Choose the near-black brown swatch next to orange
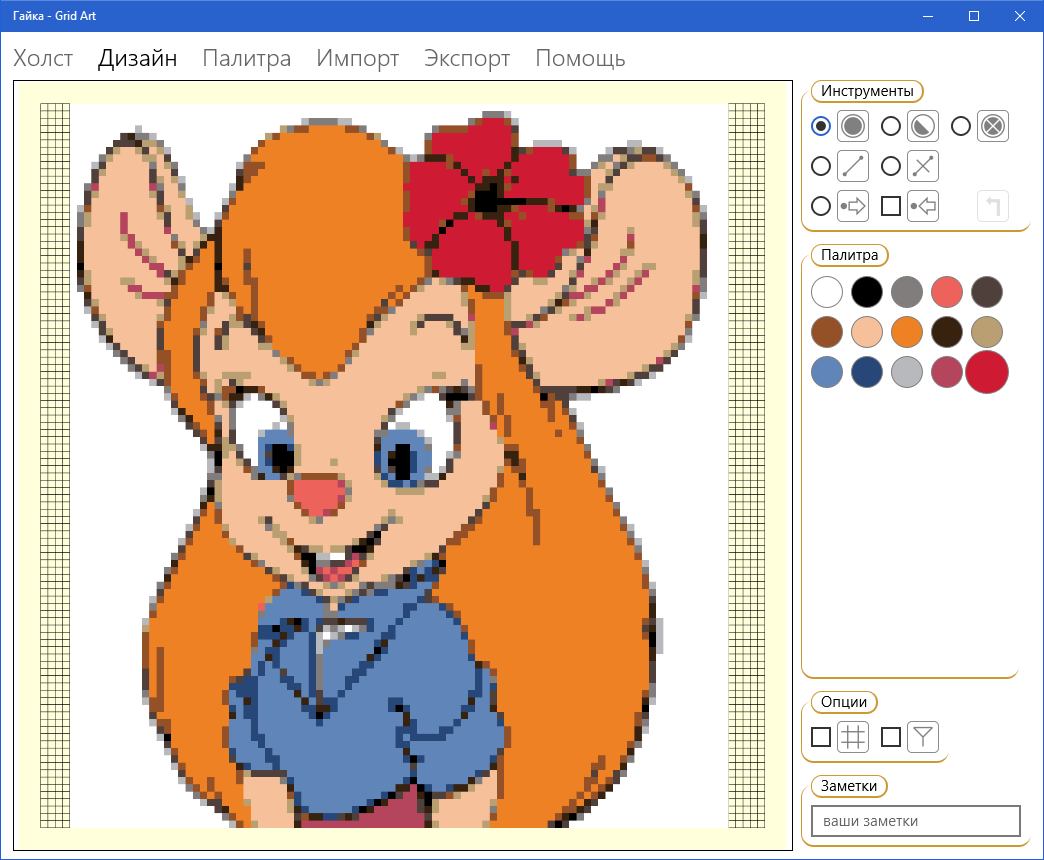Viewport: 1044px width, 860px height. point(947,332)
